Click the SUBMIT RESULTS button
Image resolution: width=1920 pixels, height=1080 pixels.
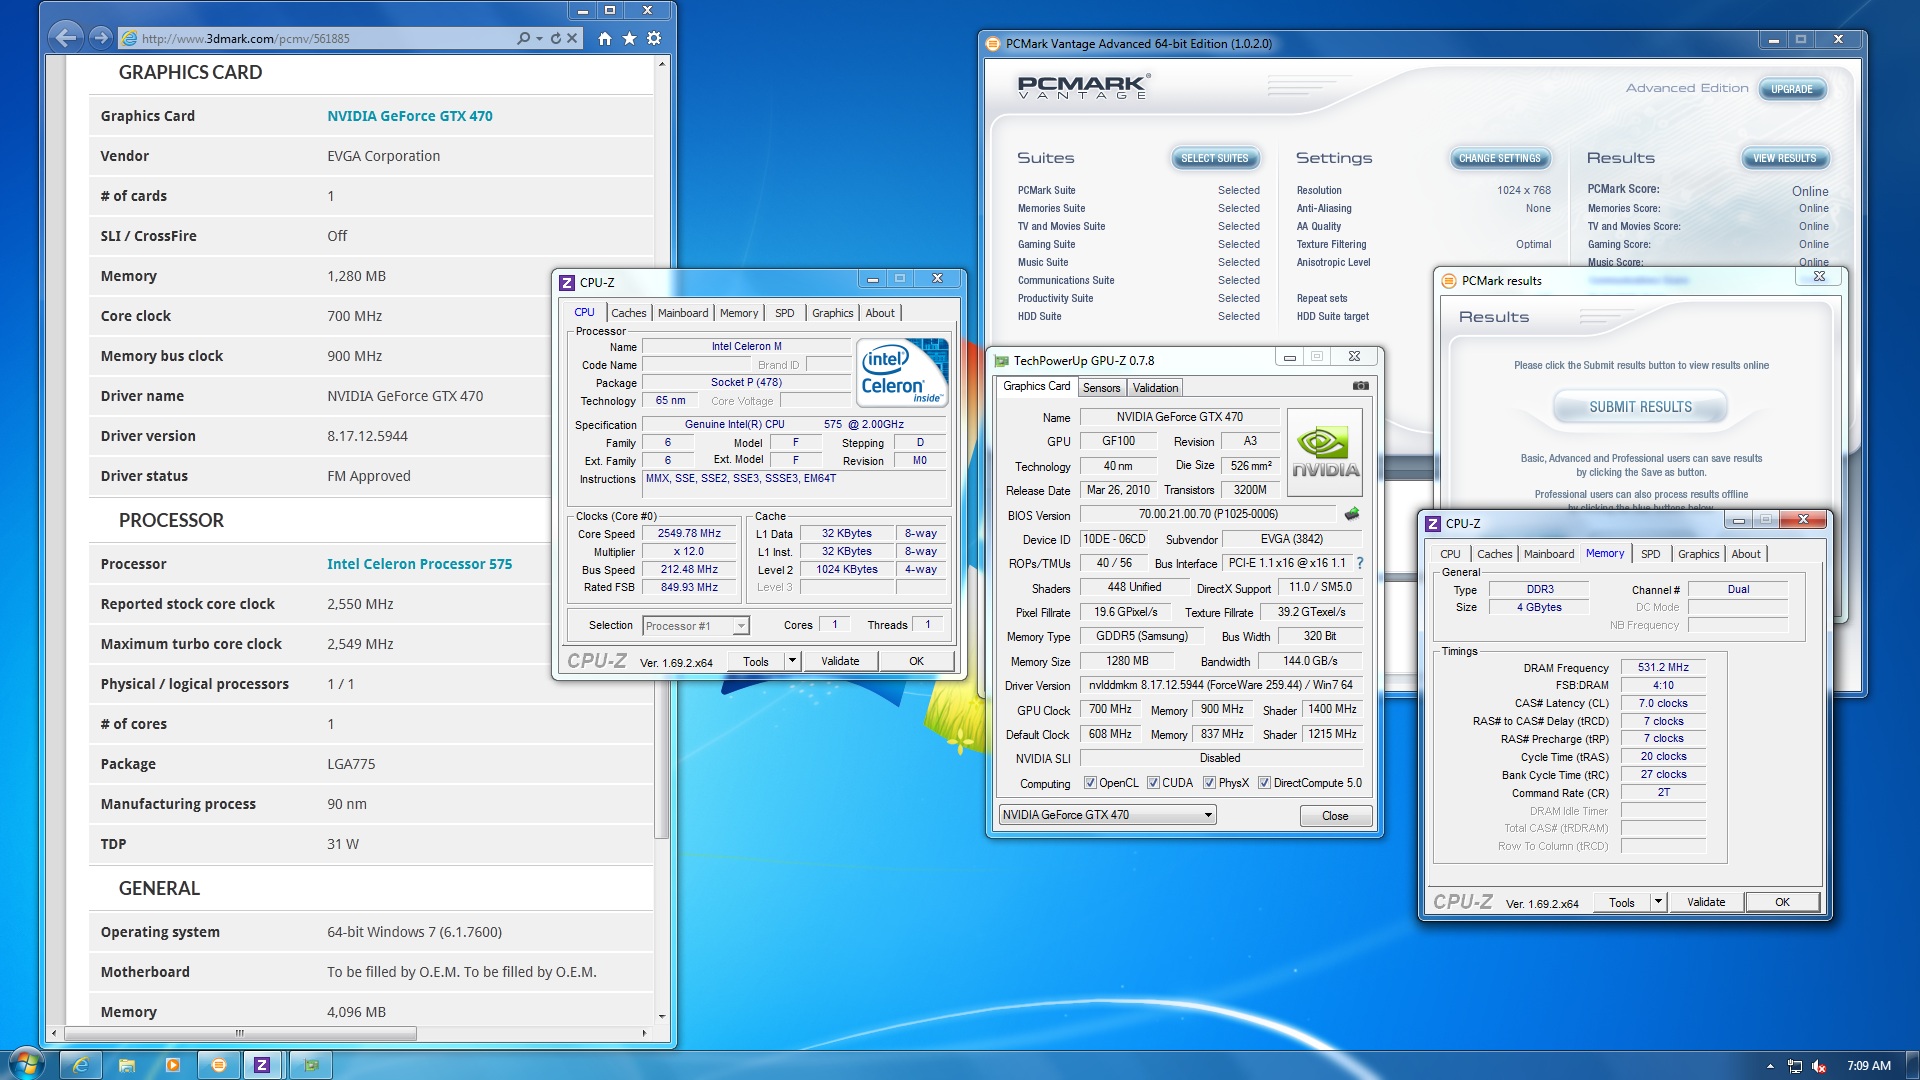(x=1640, y=407)
